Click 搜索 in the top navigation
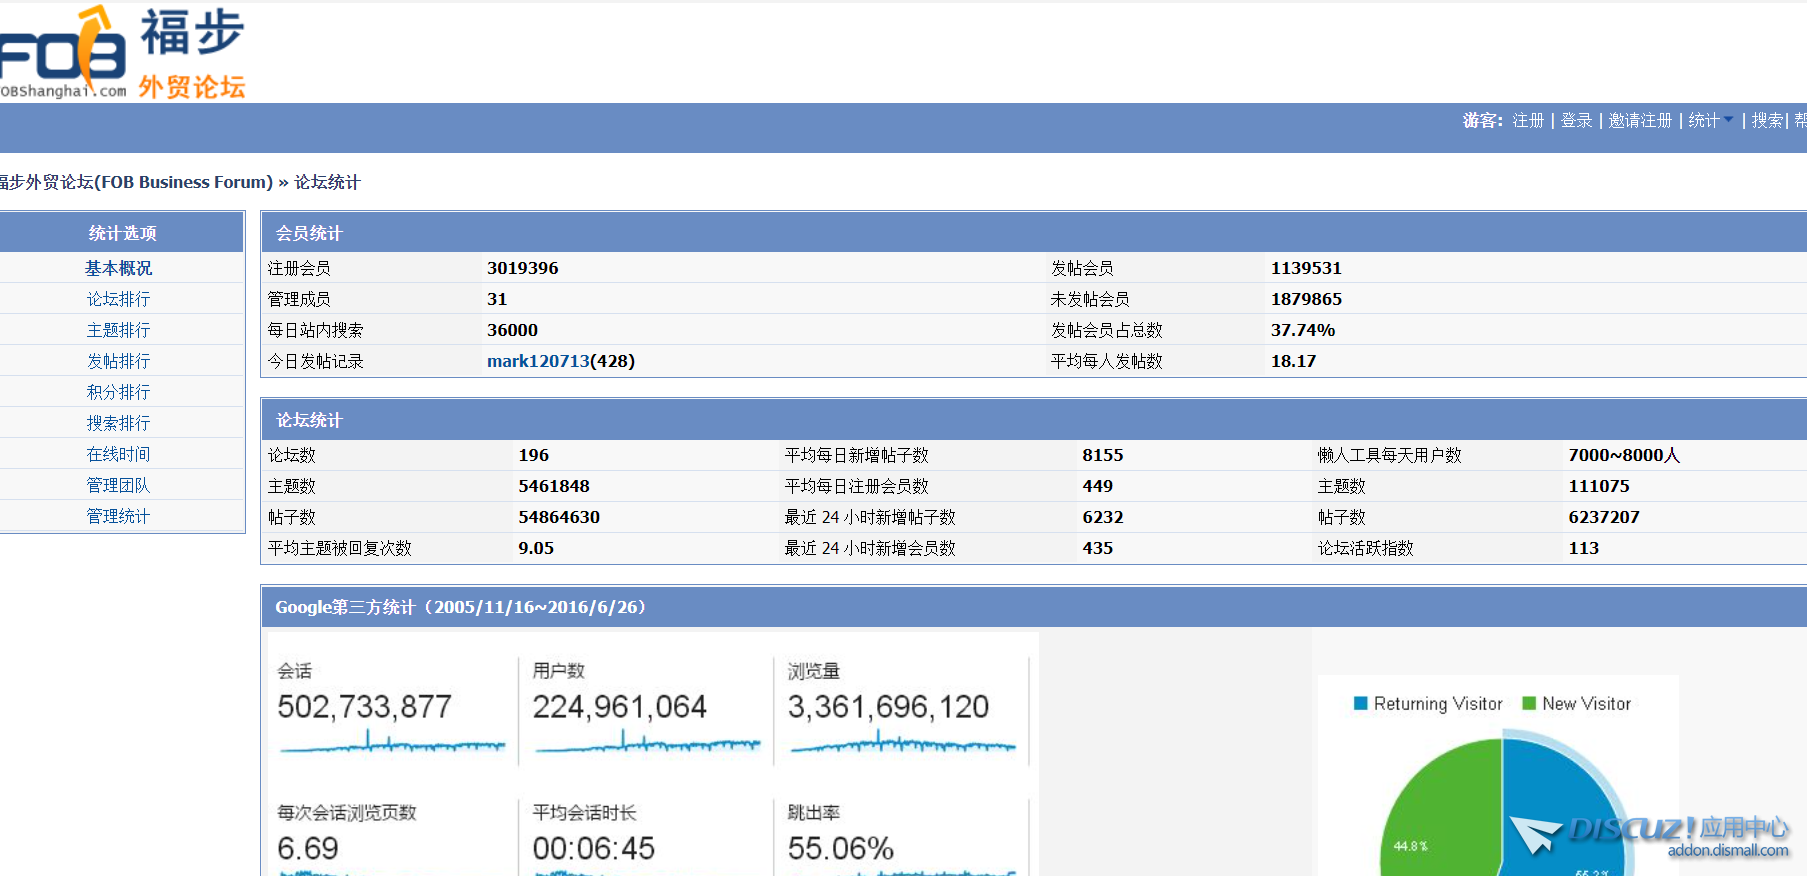Screen dimensions: 1807x876 click(x=1767, y=120)
